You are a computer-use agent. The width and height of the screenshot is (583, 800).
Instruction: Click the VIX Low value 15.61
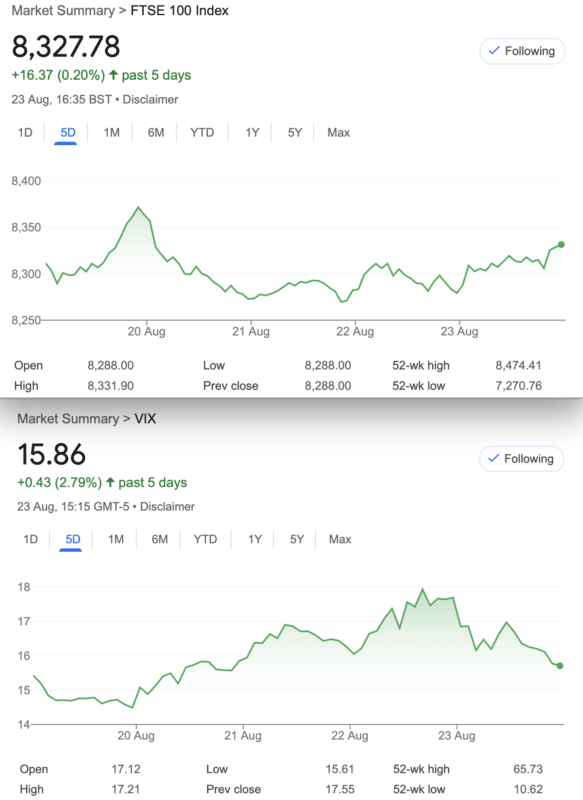tap(340, 769)
